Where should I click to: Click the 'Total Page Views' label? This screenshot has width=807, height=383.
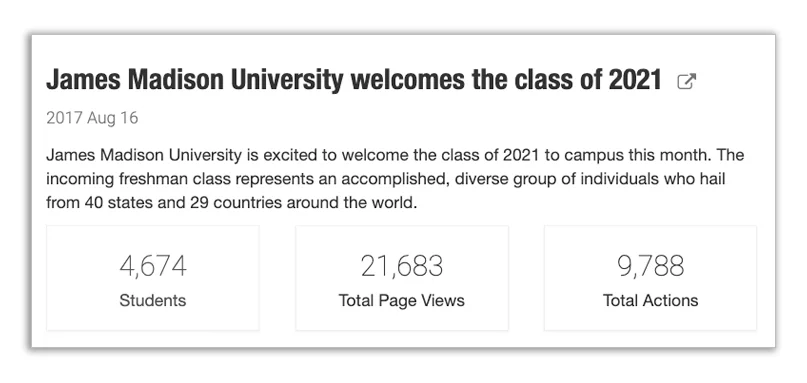[x=401, y=300]
